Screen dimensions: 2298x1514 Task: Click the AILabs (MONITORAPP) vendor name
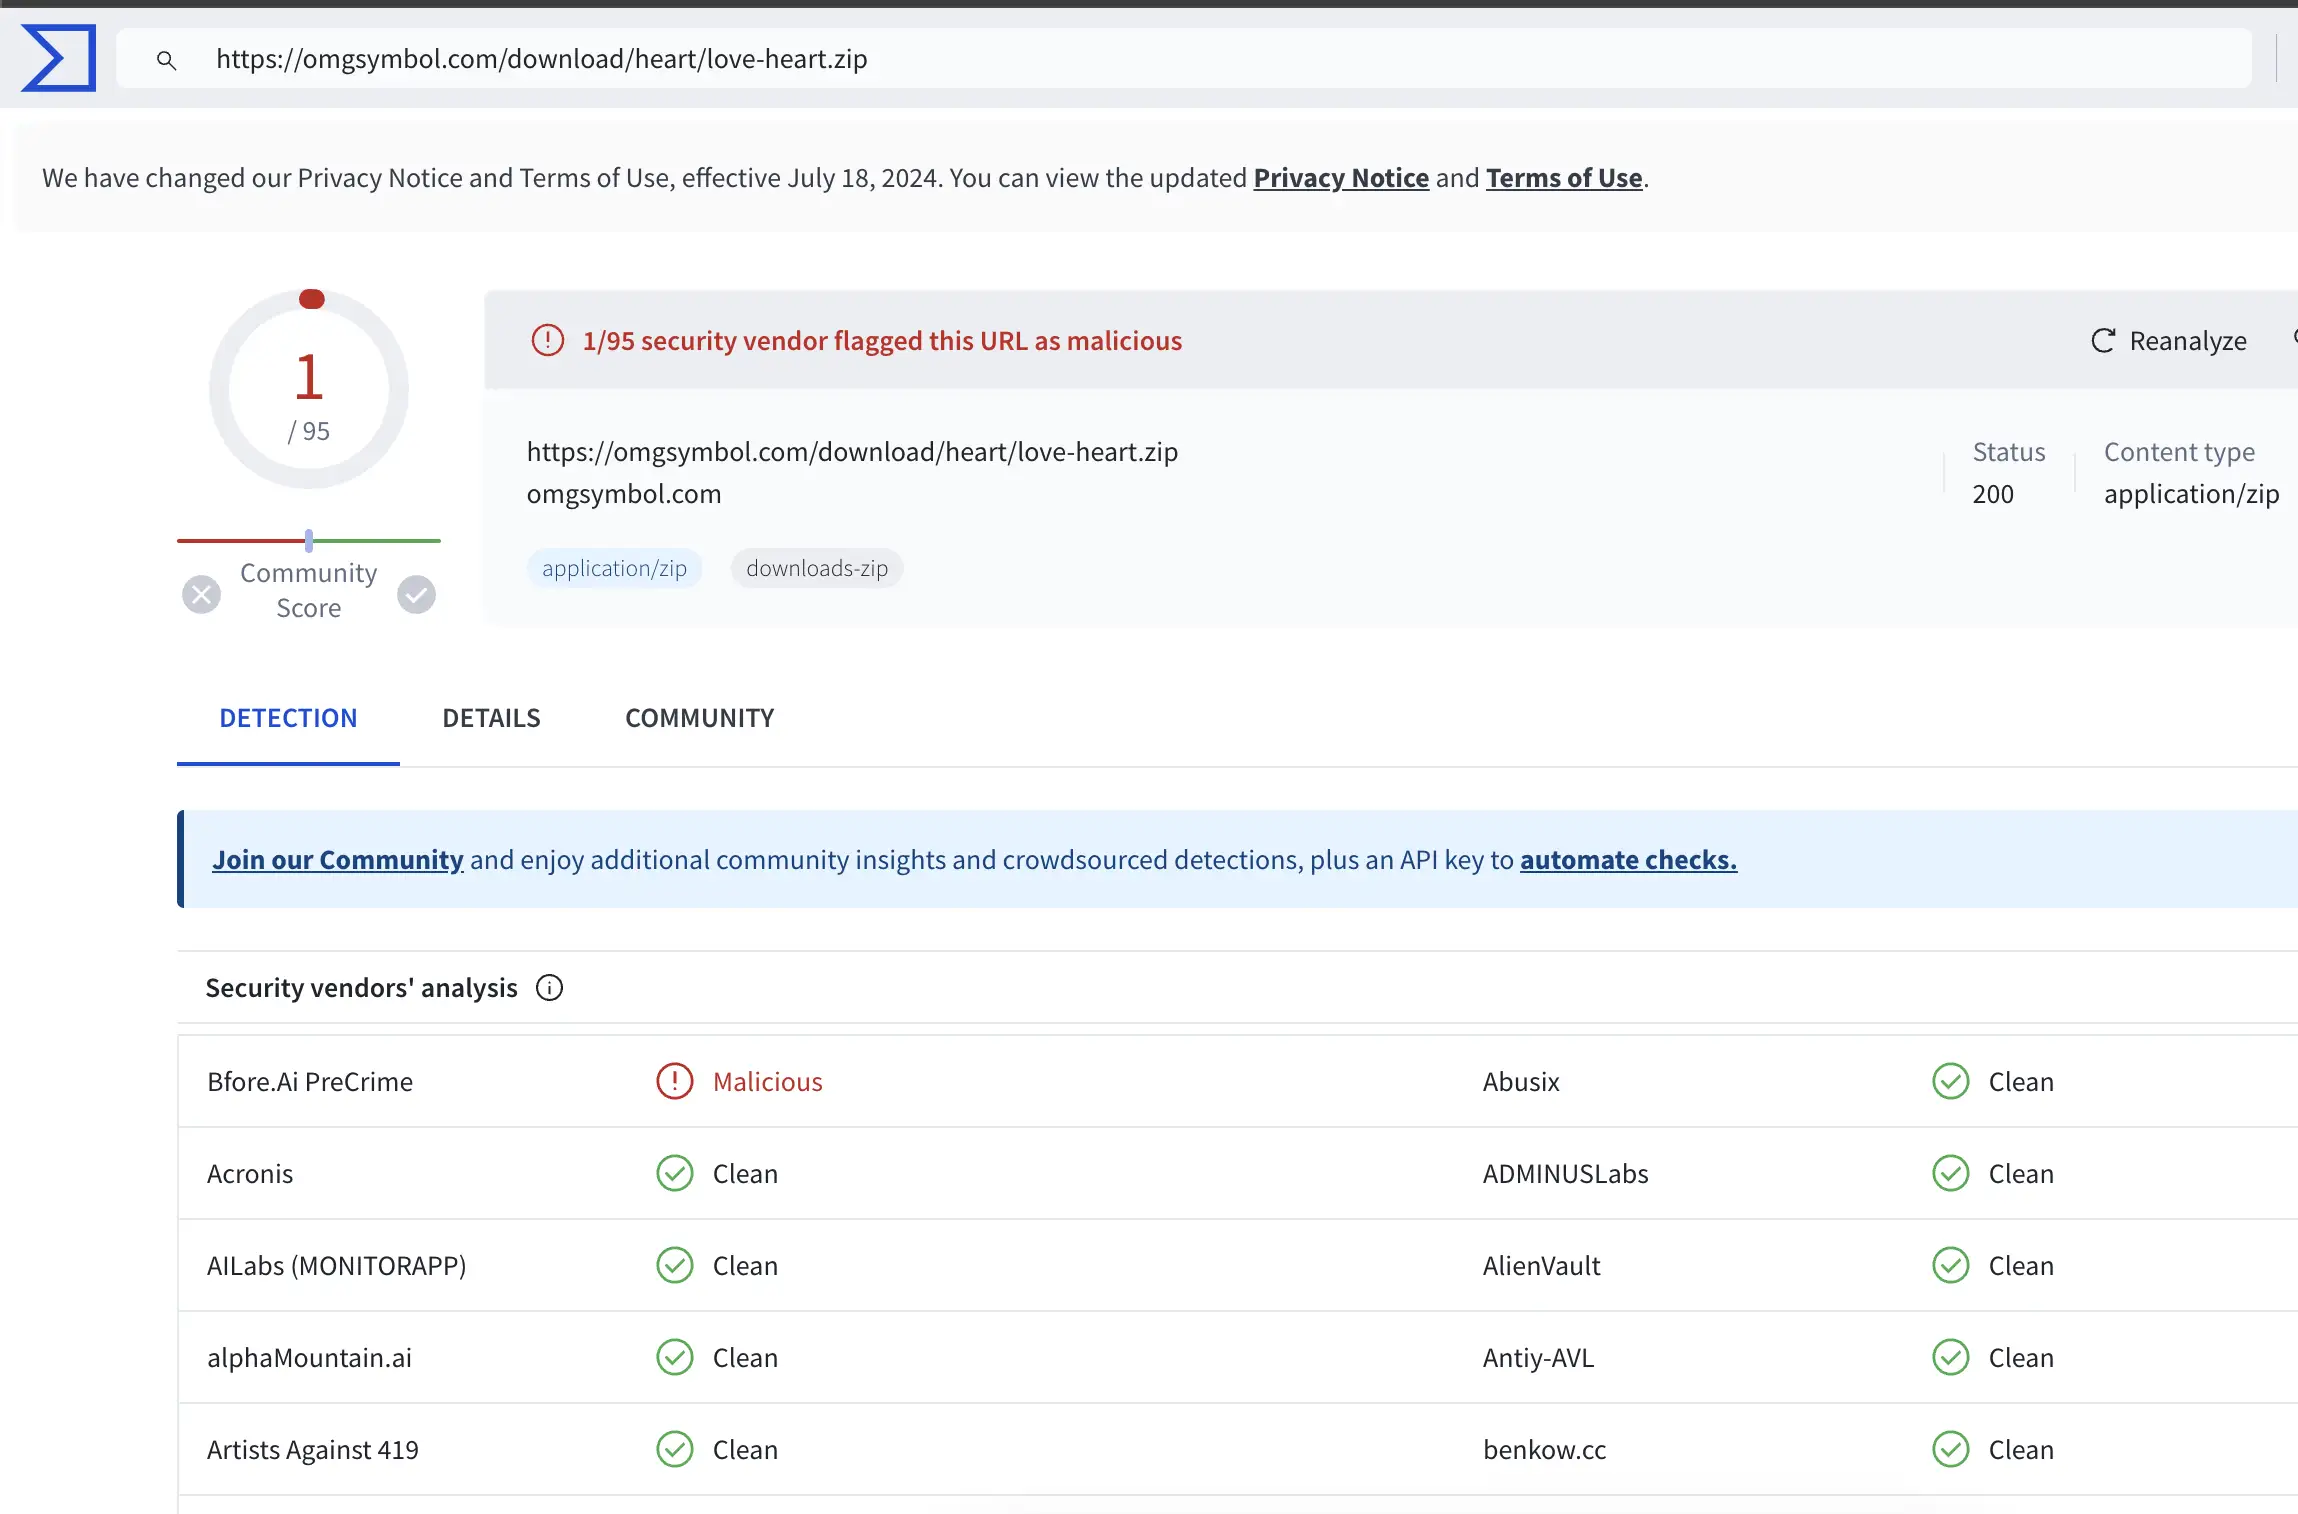[337, 1266]
